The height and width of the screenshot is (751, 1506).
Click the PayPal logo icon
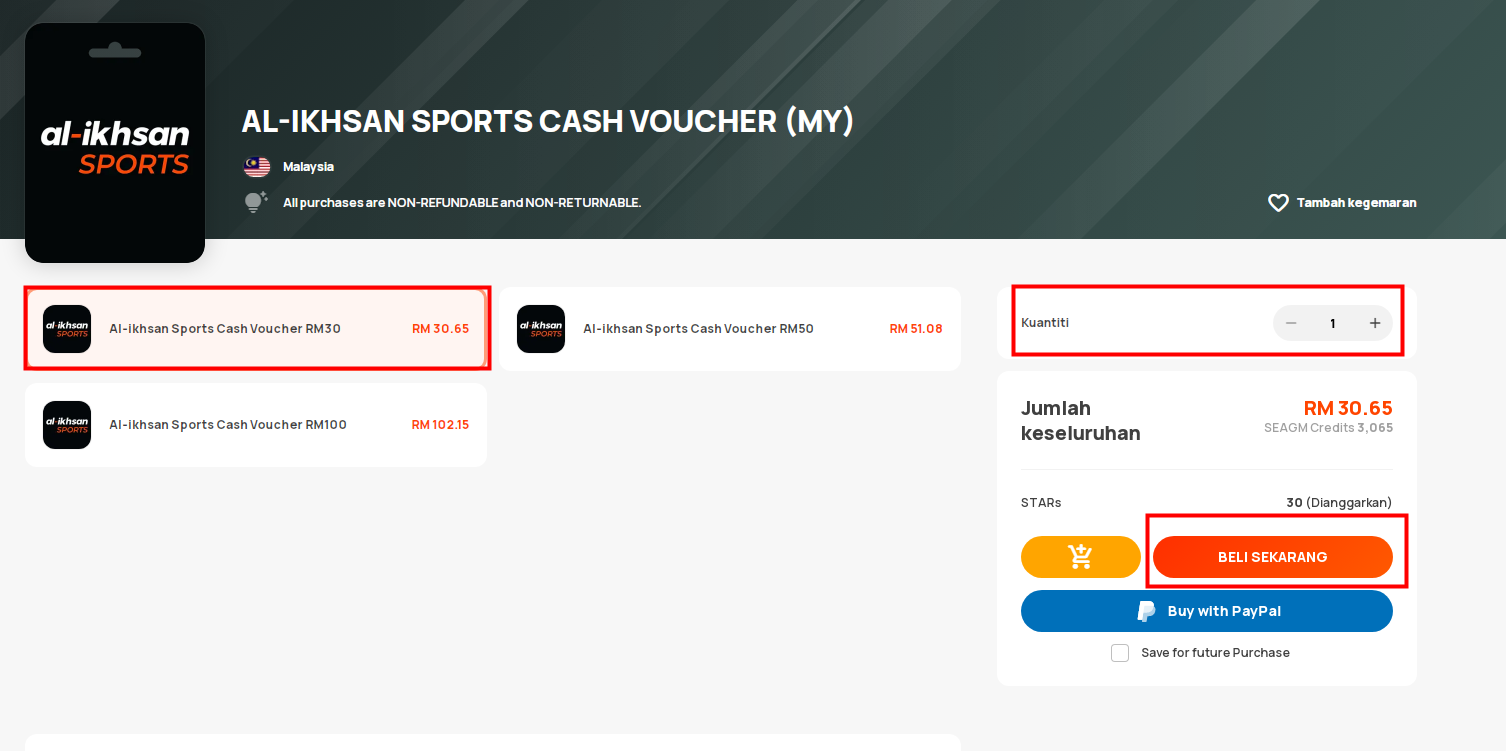1146,611
